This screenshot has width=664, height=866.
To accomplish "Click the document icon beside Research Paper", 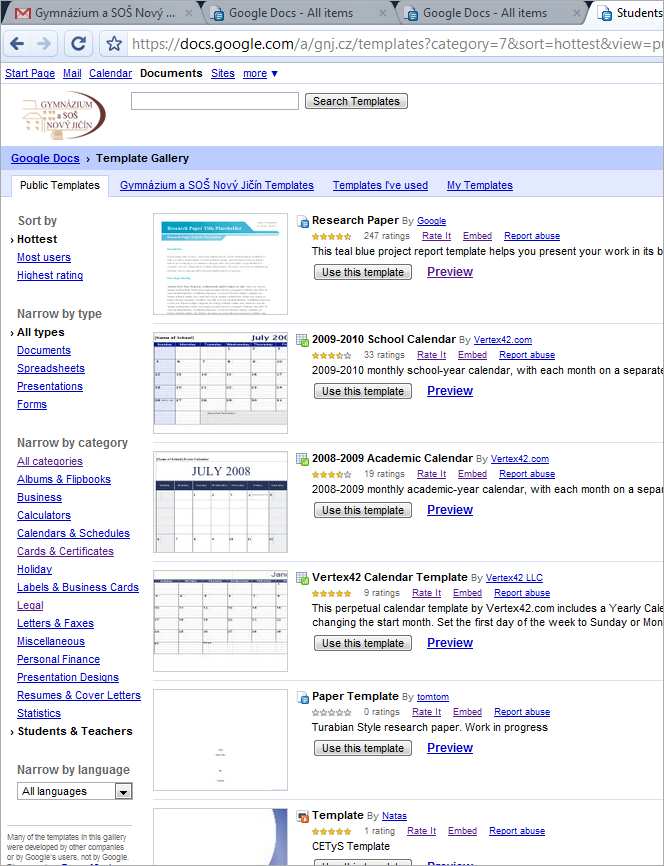I will [x=303, y=221].
